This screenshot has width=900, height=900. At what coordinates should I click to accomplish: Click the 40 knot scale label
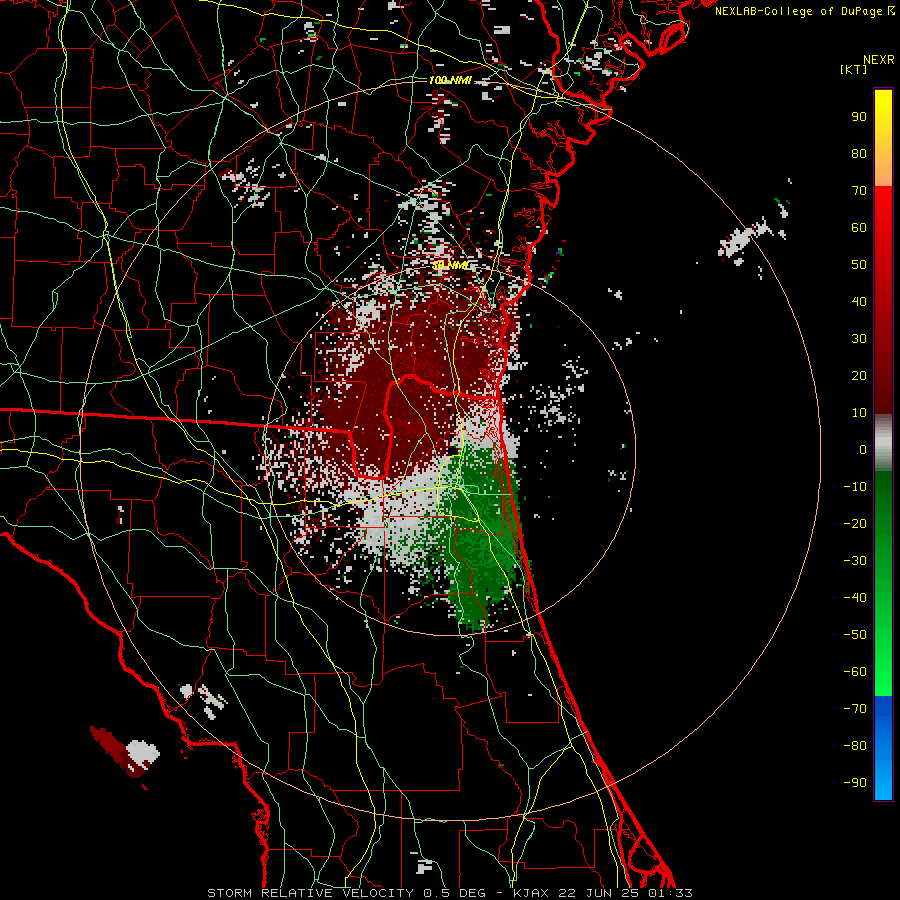pos(859,301)
